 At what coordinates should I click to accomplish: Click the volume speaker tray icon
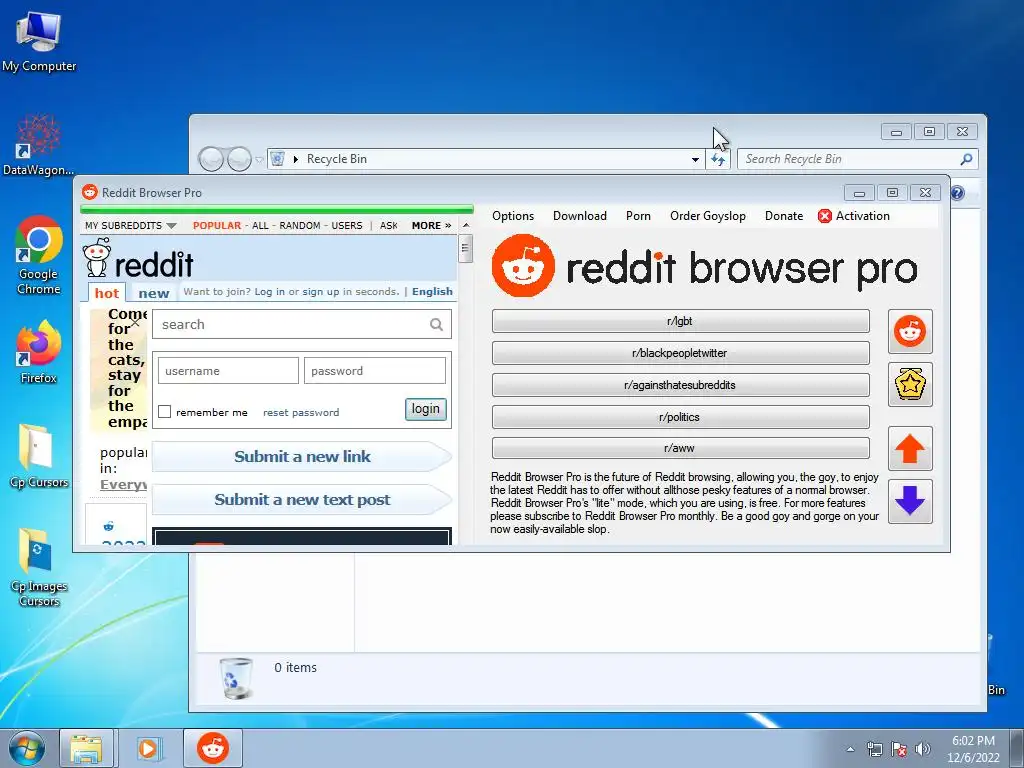pos(923,749)
